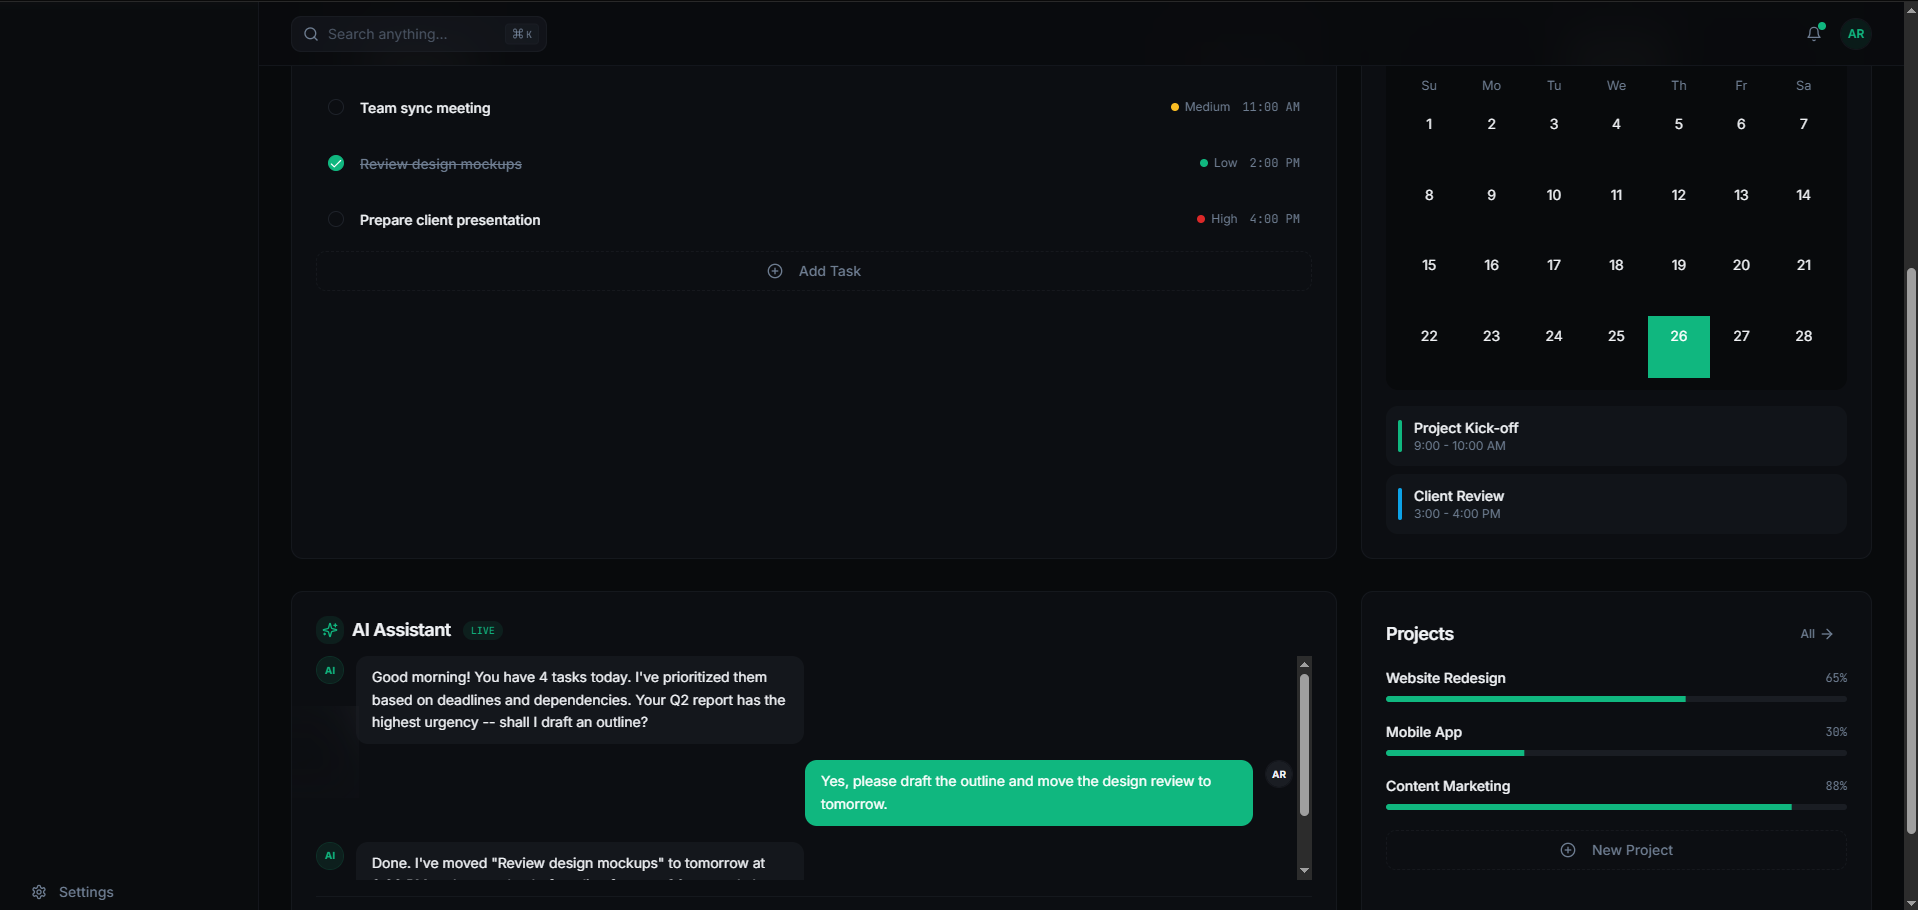Click the AI Assistant sparkle icon
Viewport: 1918px width, 910px height.
click(x=330, y=630)
